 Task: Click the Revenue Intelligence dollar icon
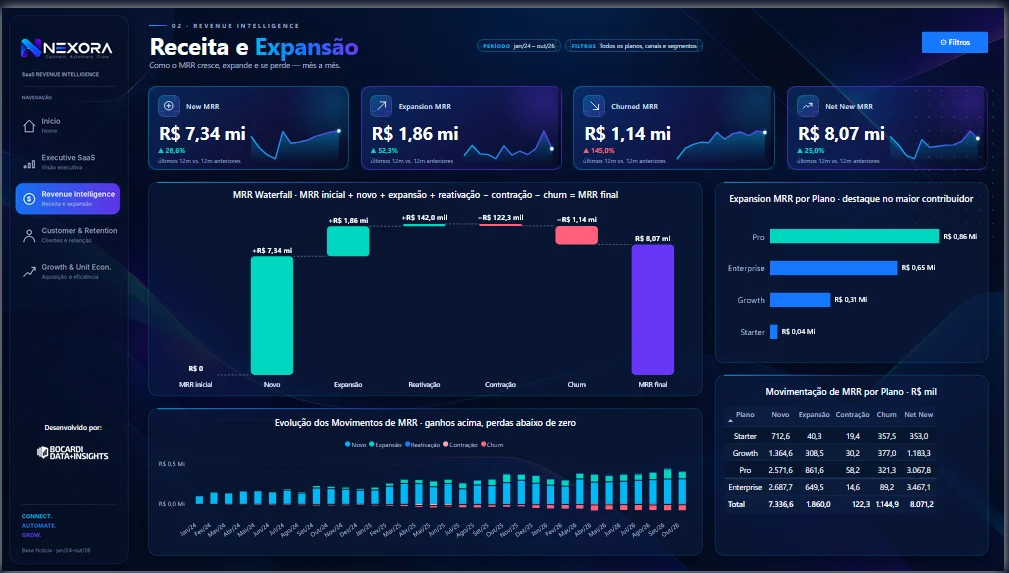29,199
